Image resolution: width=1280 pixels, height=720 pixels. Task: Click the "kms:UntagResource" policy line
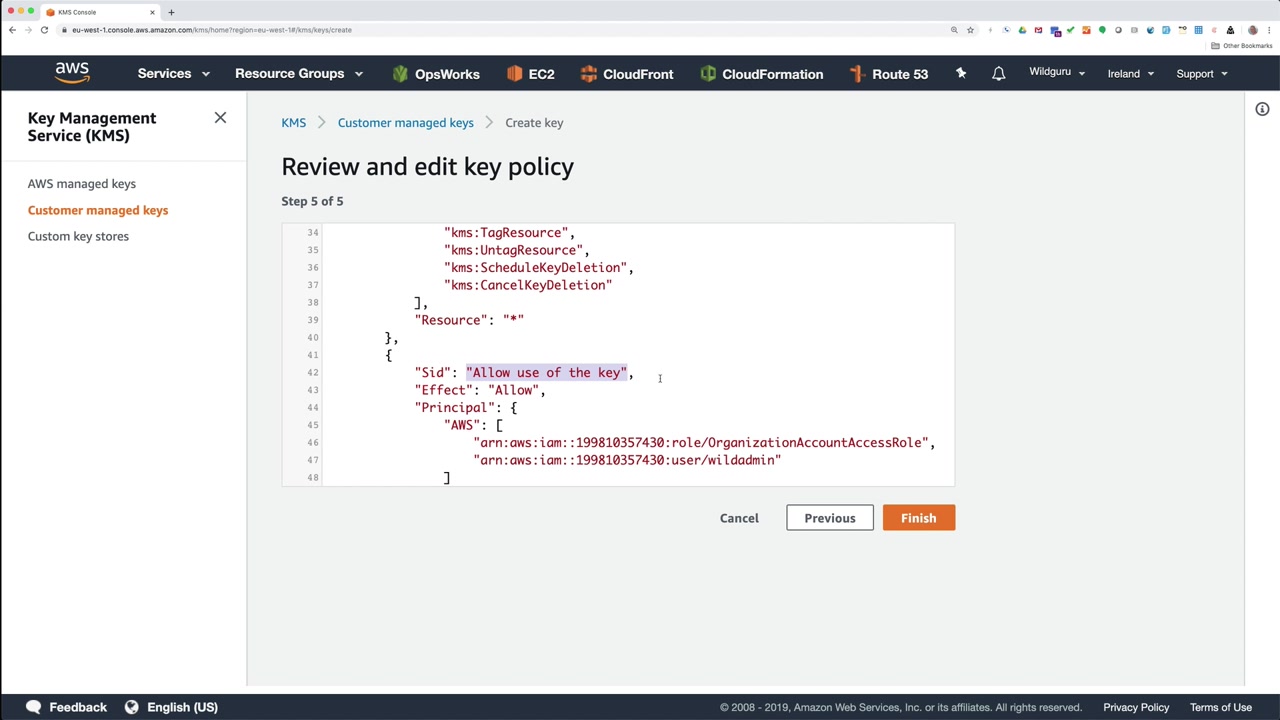(x=516, y=250)
